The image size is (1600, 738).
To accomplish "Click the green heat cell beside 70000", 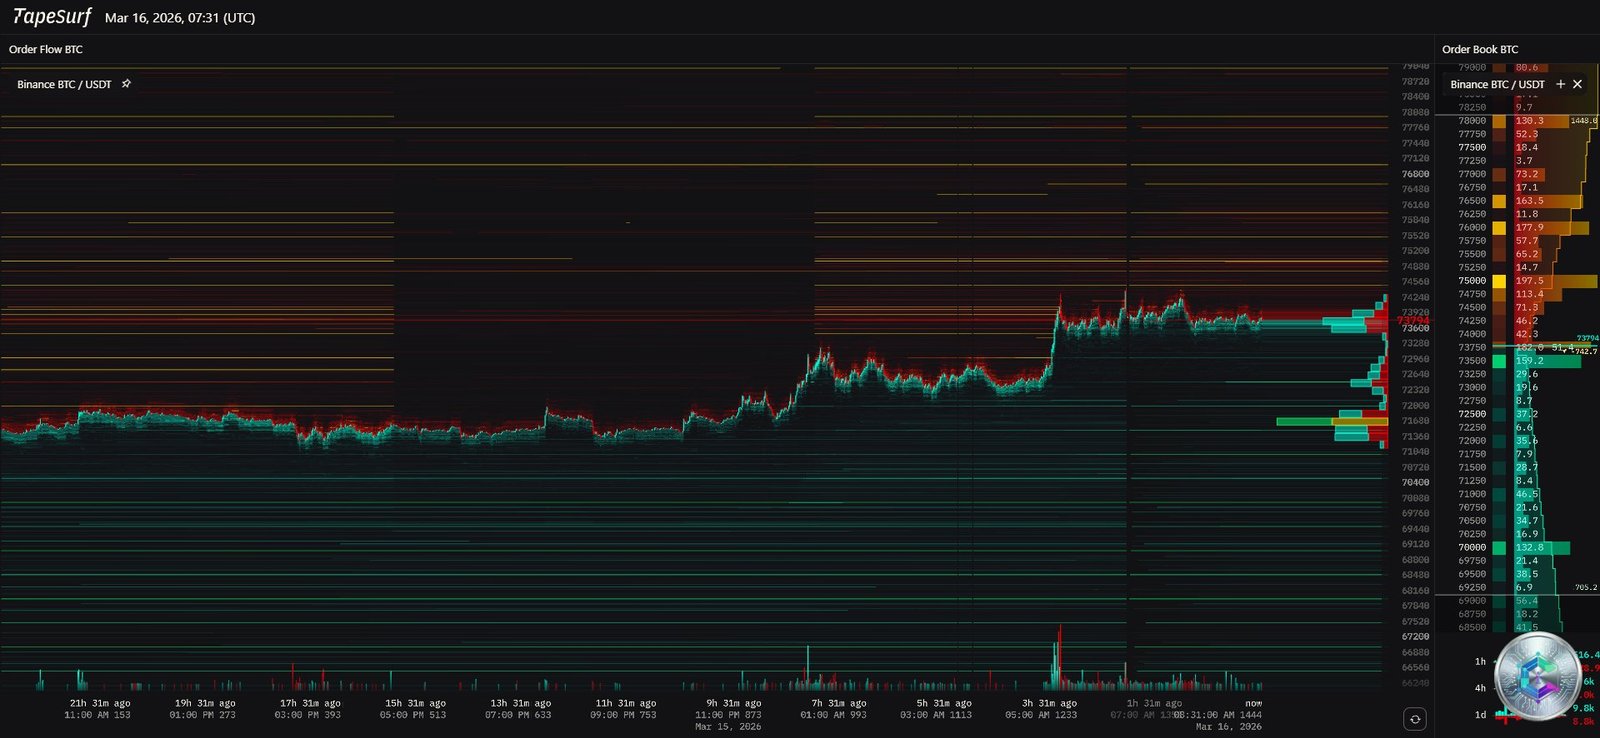I will [1499, 548].
